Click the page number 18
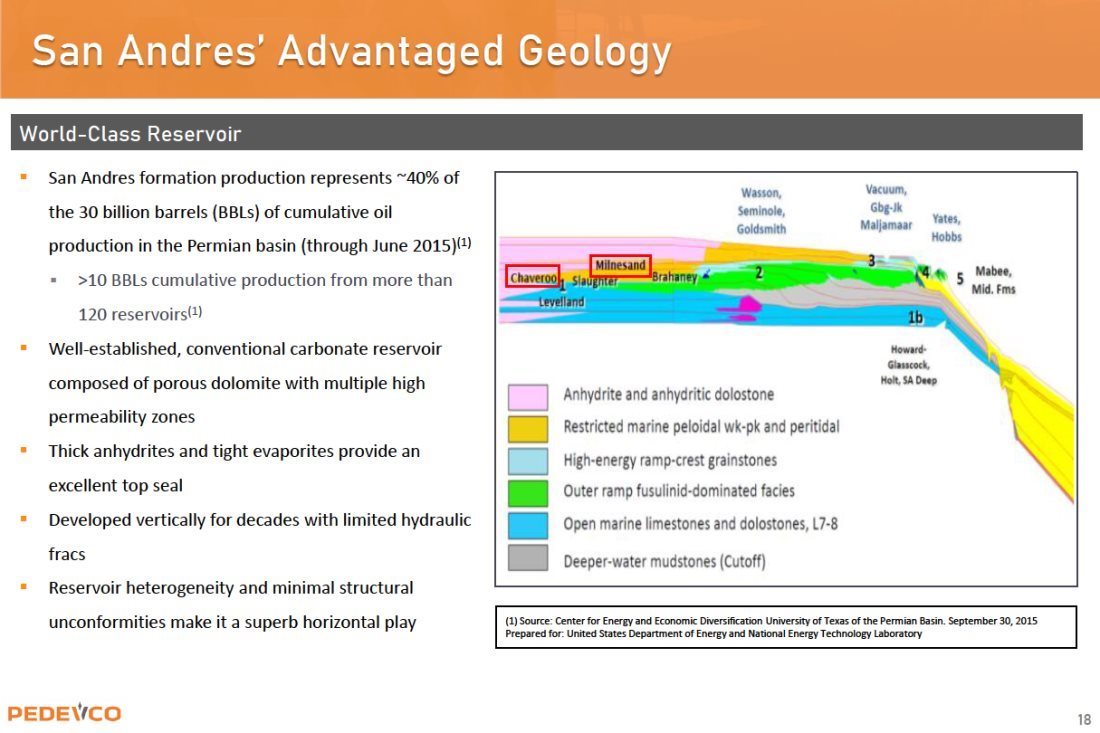 click(1084, 719)
